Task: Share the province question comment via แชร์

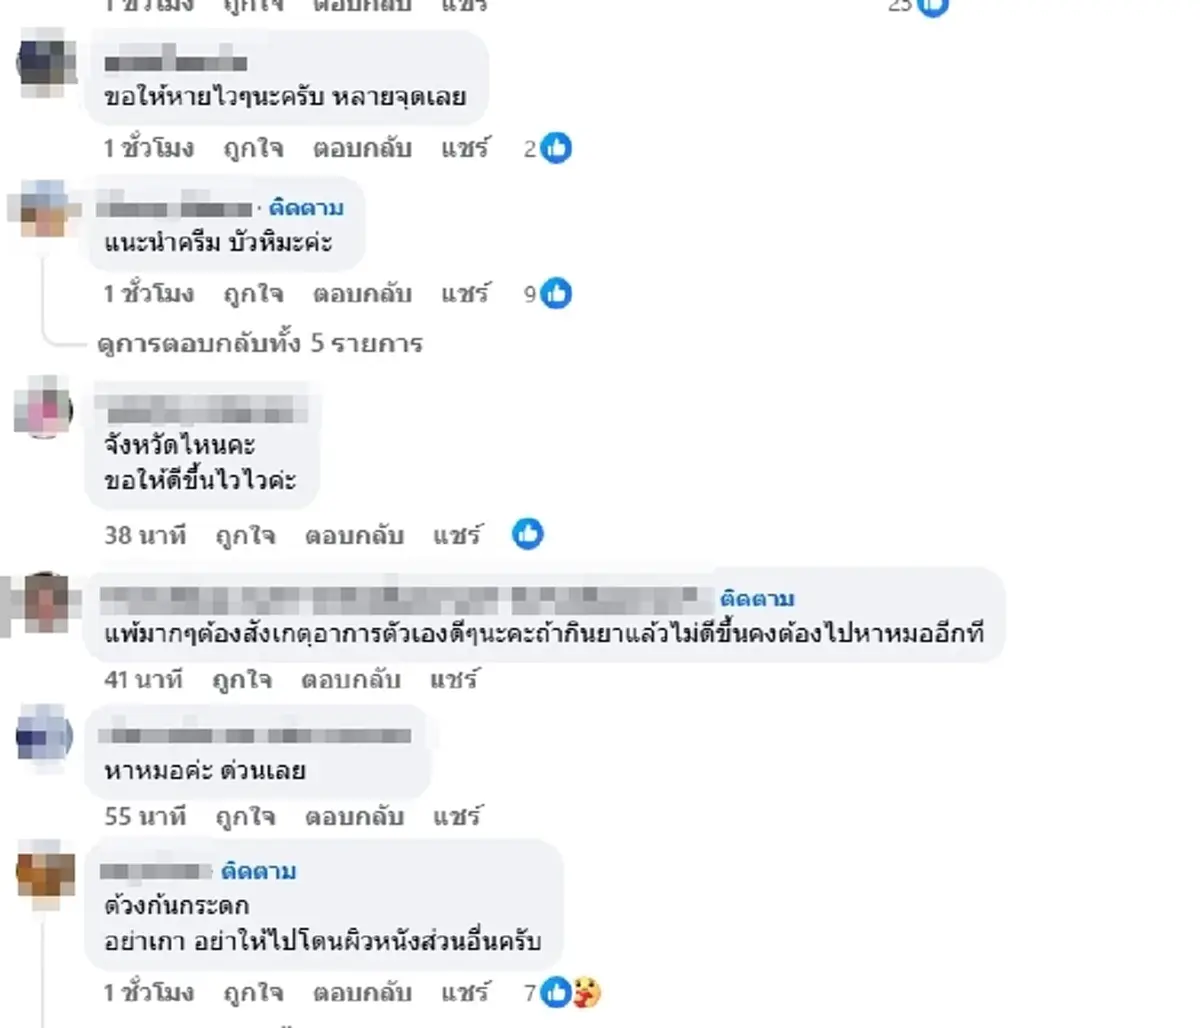Action: pos(462,535)
